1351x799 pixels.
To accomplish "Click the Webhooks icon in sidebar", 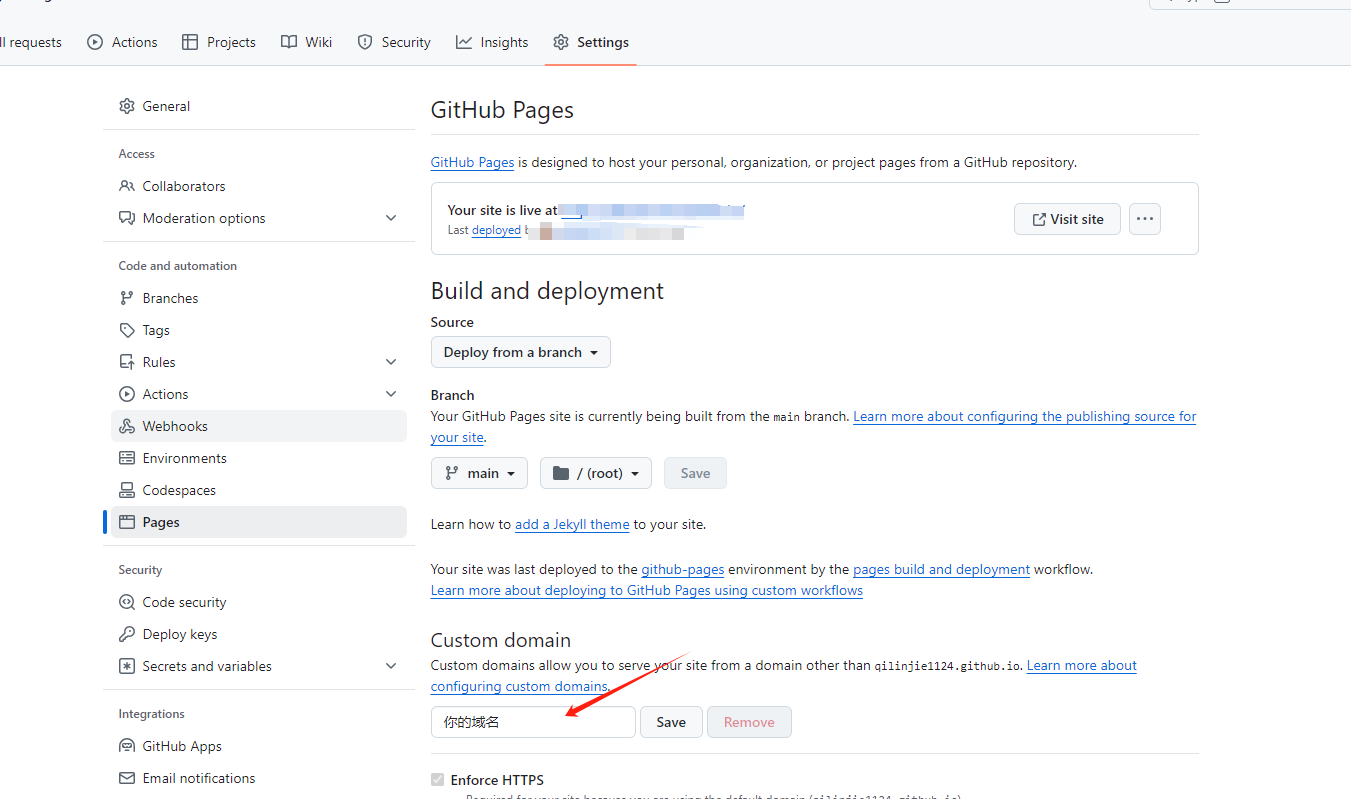I will pyautogui.click(x=127, y=426).
